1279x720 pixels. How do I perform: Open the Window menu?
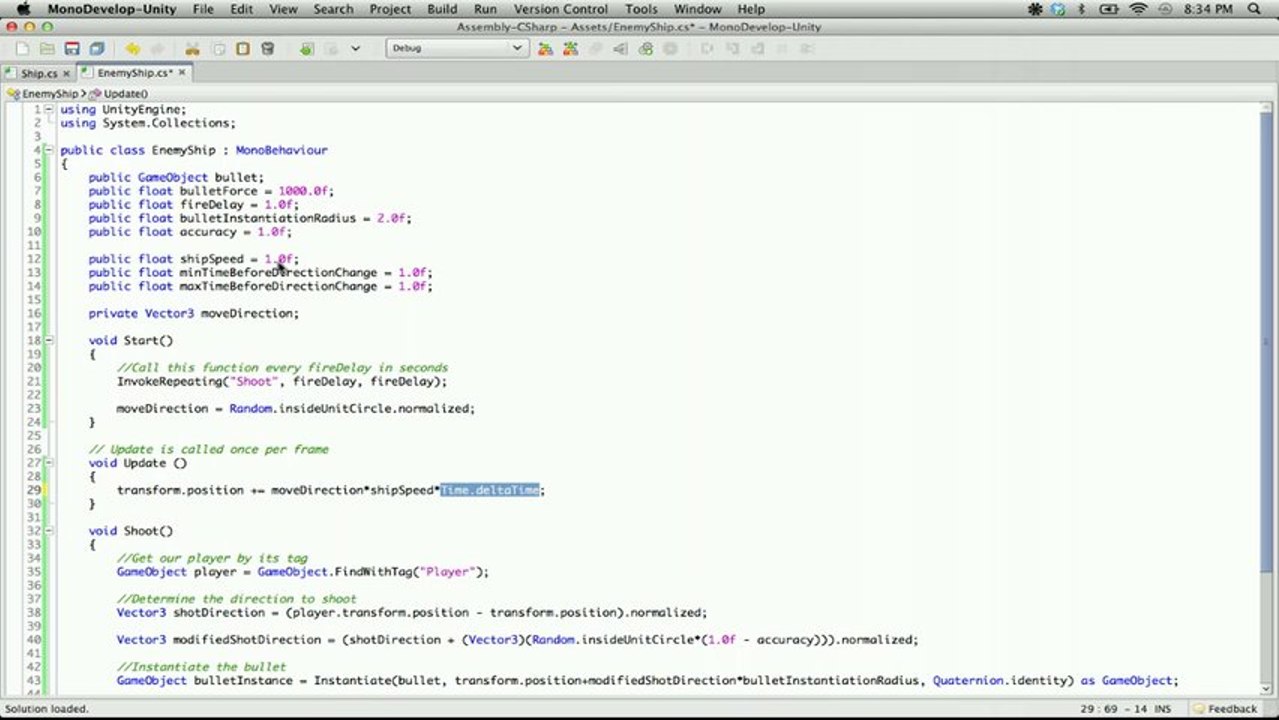click(697, 9)
